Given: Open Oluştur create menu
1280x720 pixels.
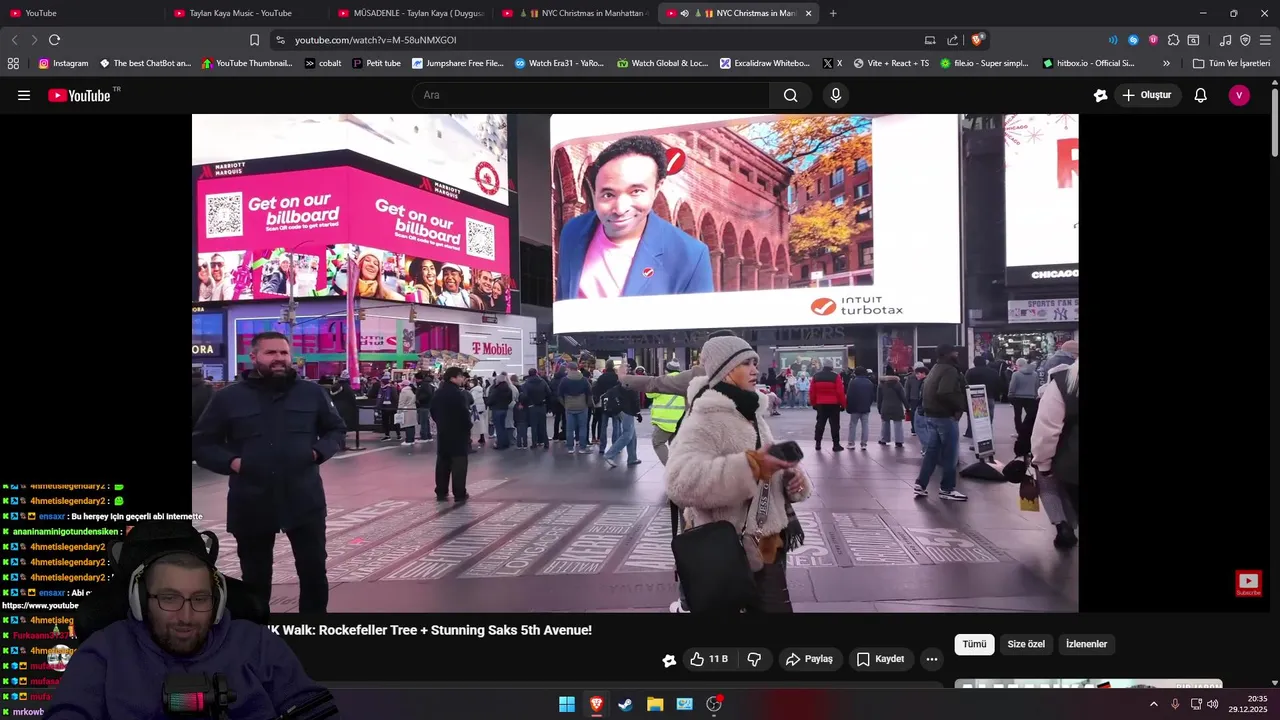Looking at the screenshot, I should coord(1146,95).
